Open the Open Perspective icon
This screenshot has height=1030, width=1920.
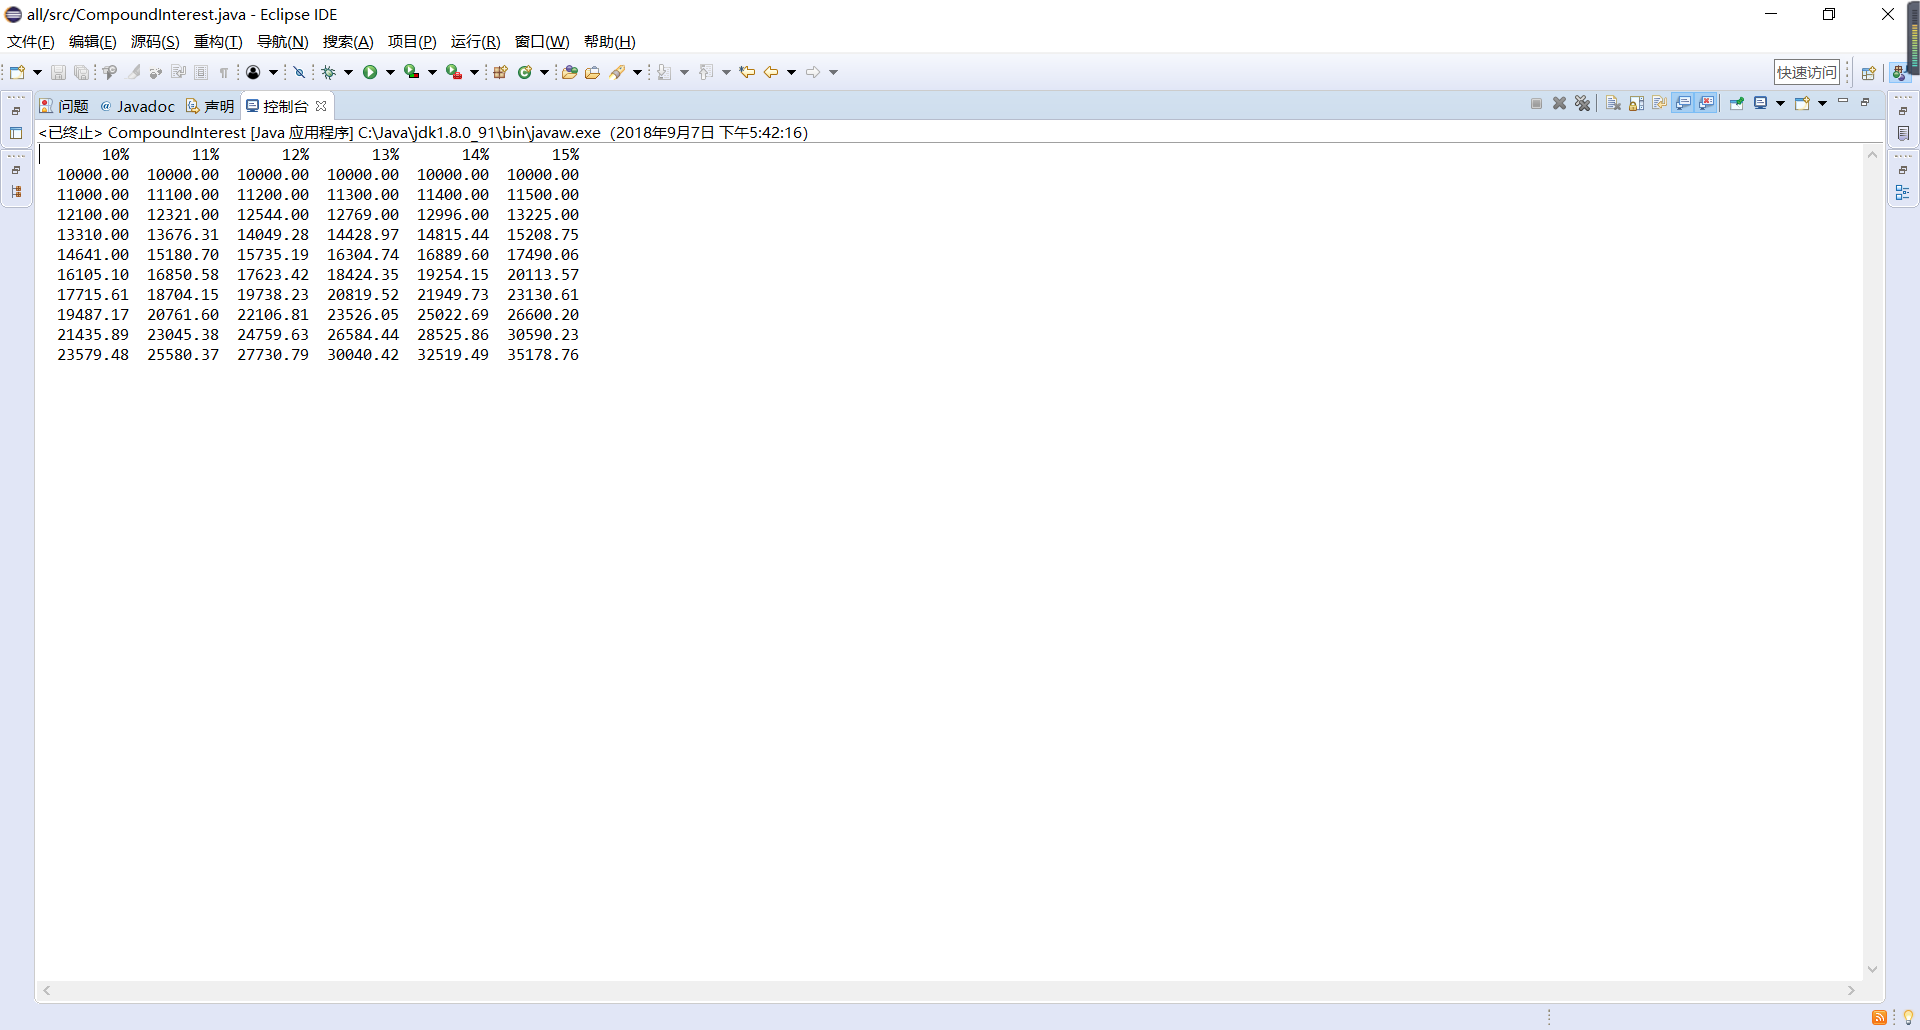click(1868, 72)
